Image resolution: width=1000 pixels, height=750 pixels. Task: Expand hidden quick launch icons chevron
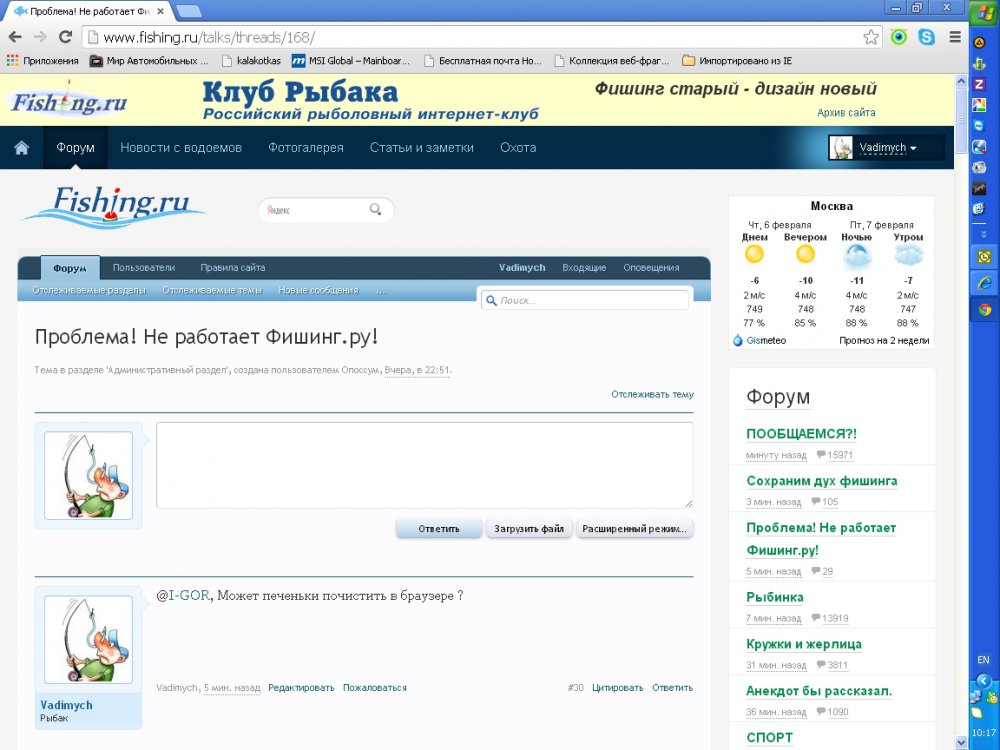click(984, 233)
